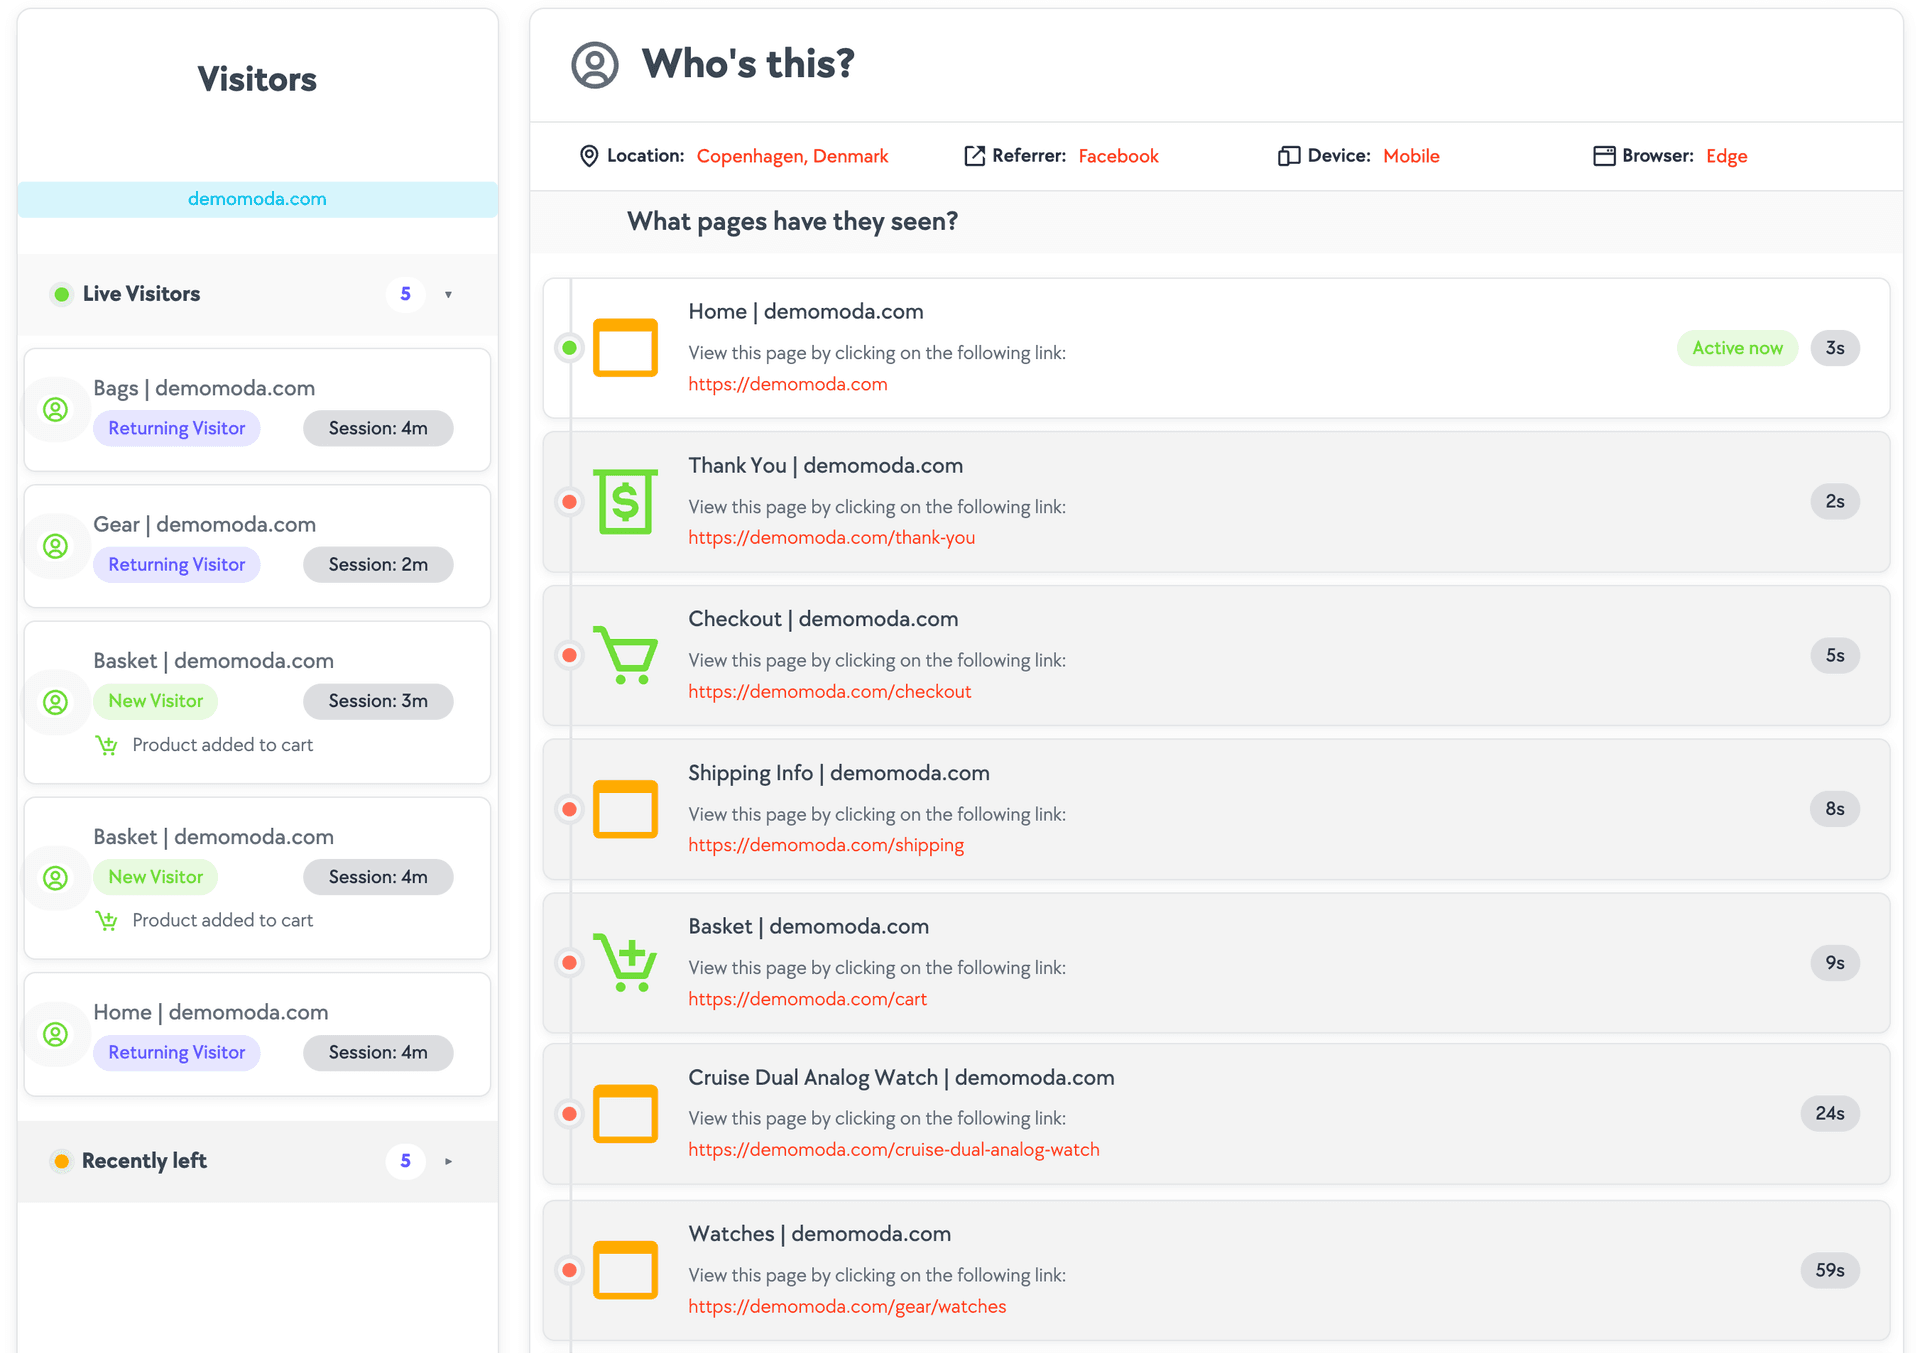This screenshot has width=1920, height=1353.
Task: Click the visitor avatar icon on Gear card
Action: coord(56,546)
